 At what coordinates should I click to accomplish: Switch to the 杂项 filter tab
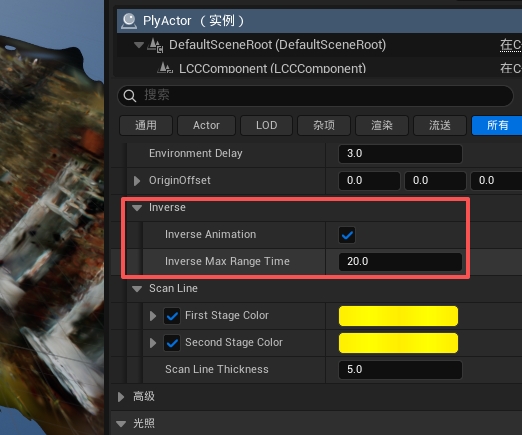(324, 125)
